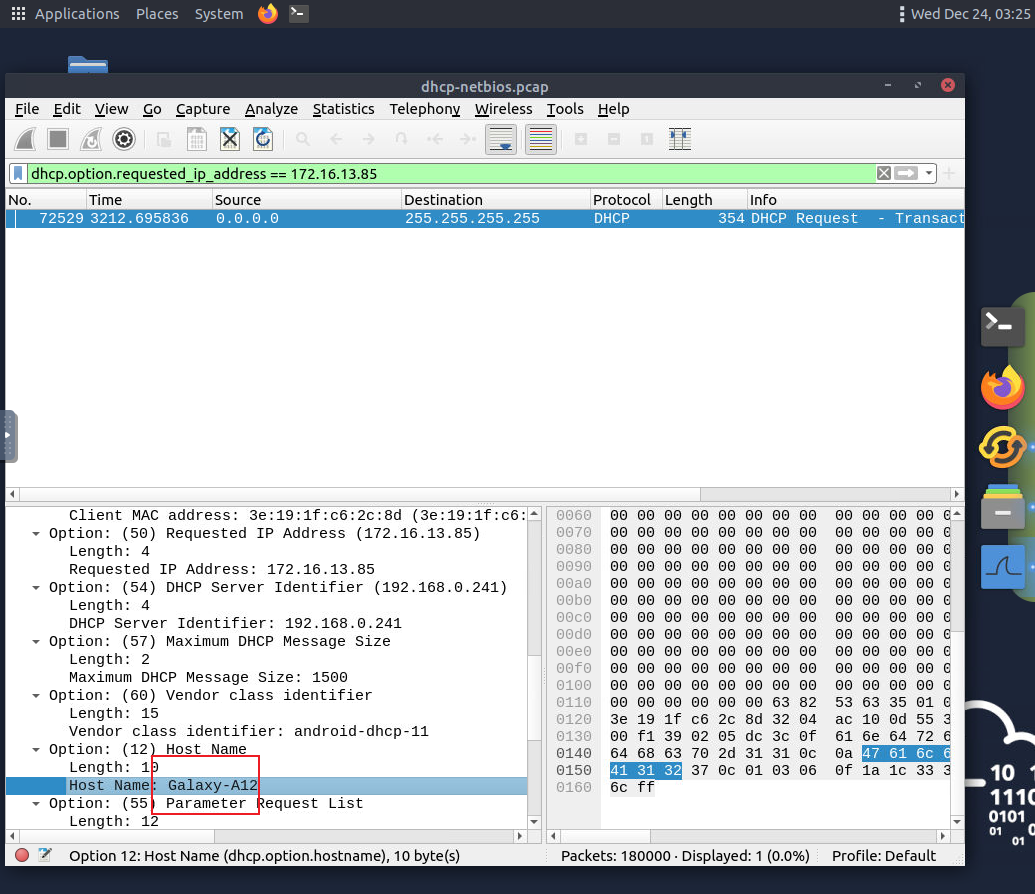Image resolution: width=1035 pixels, height=894 pixels.
Task: Add a filter button plus
Action: [x=949, y=174]
